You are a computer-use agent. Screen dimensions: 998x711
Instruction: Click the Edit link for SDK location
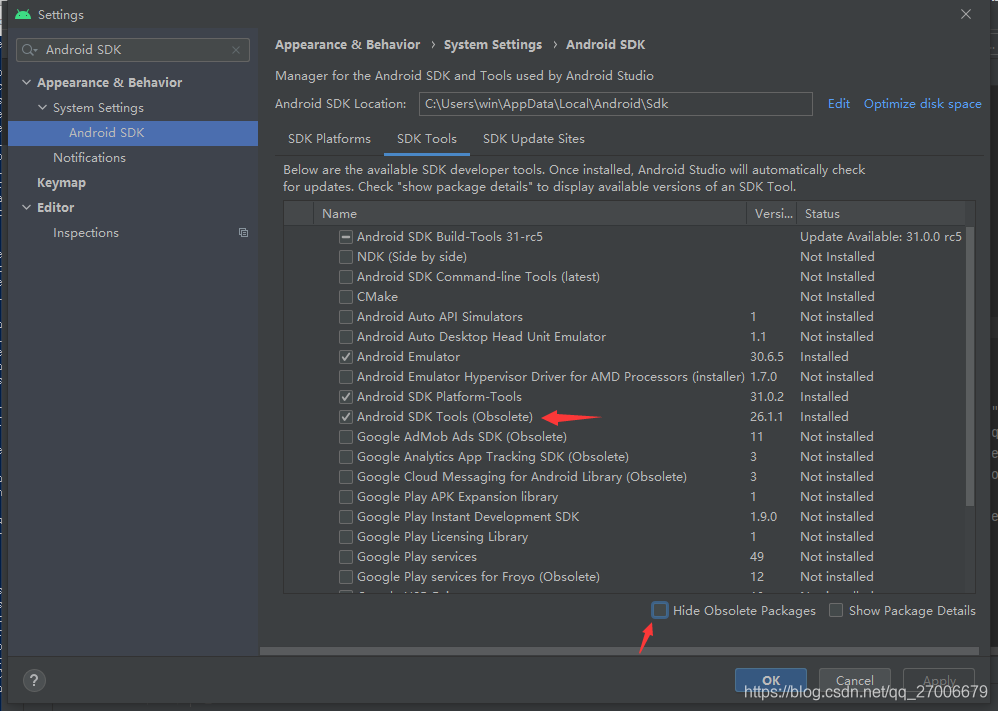pyautogui.click(x=838, y=104)
